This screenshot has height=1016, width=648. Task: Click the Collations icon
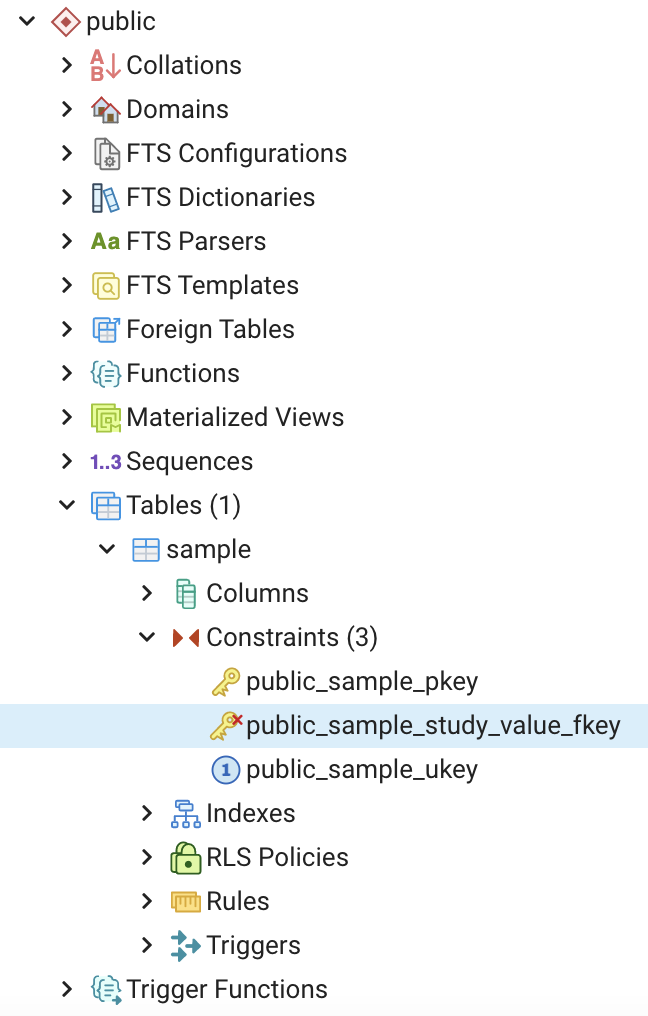click(105, 65)
